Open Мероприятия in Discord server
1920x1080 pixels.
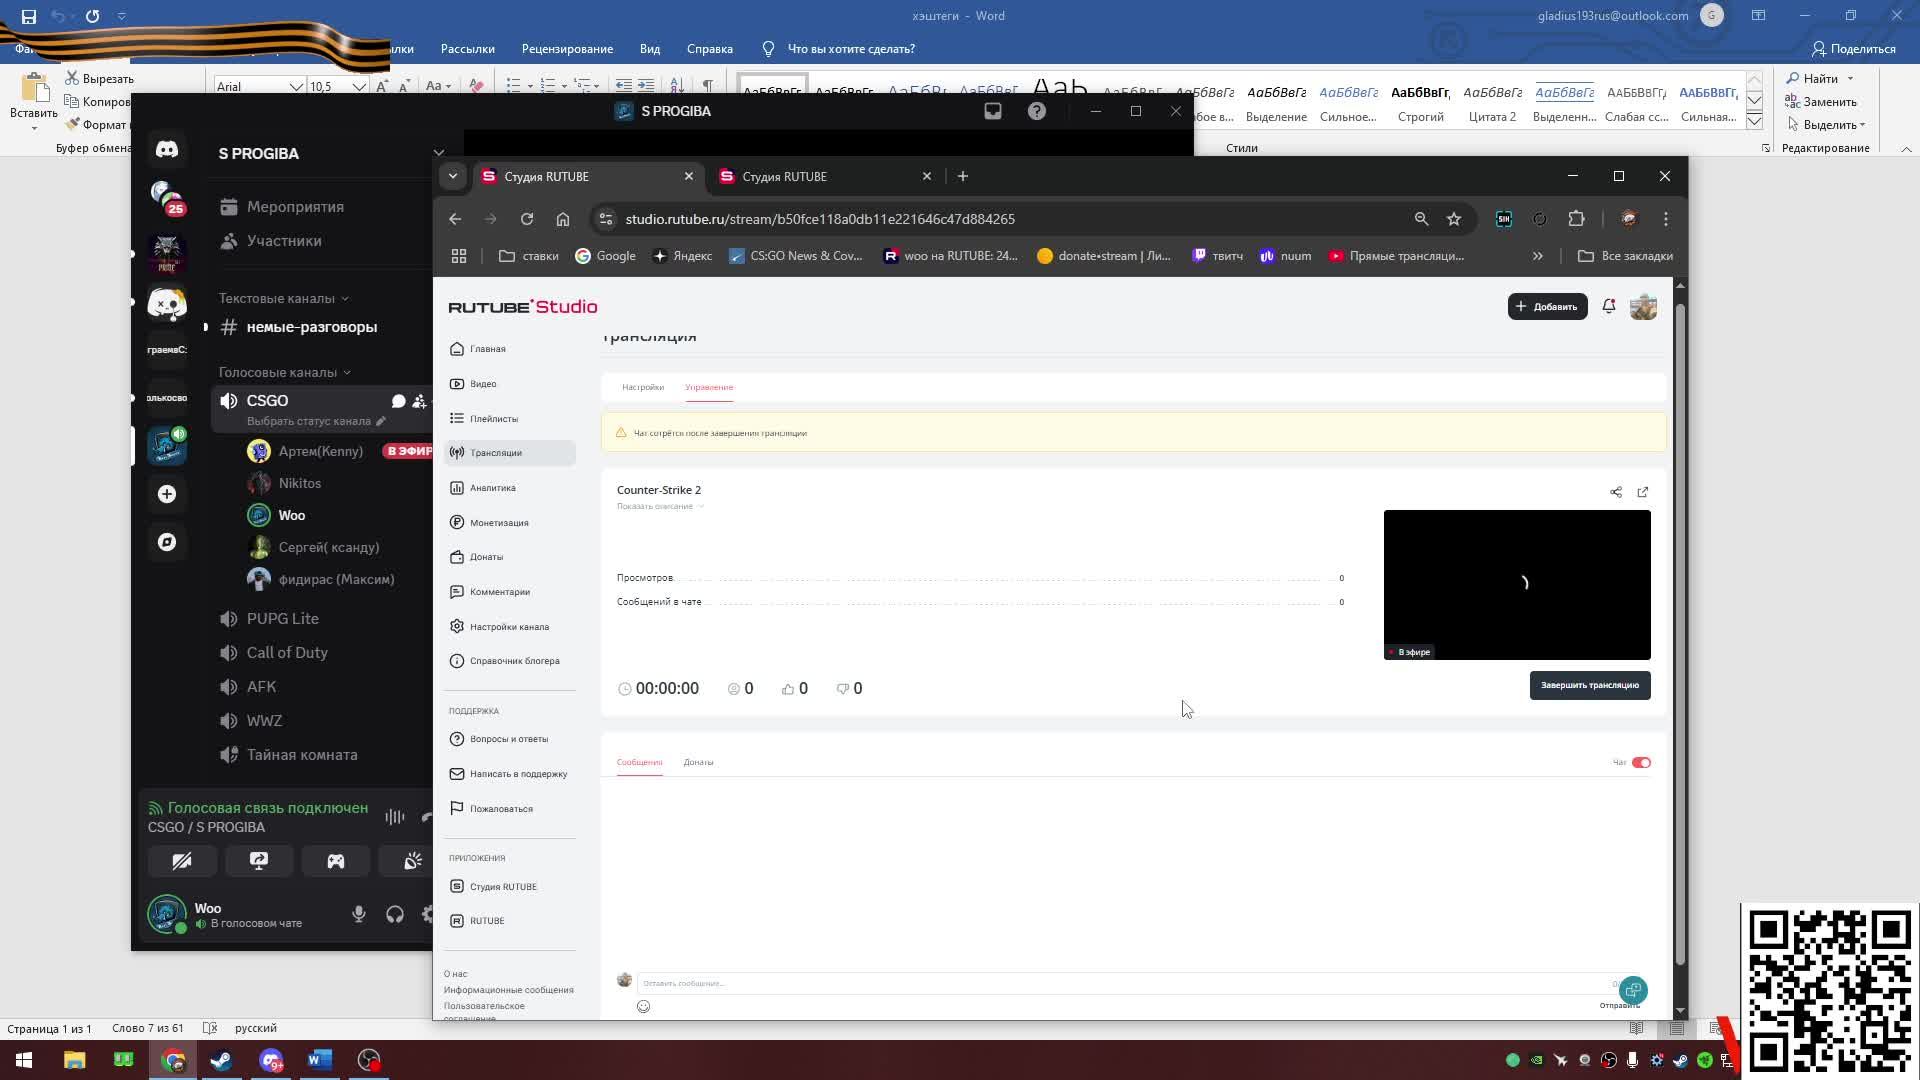tap(295, 207)
